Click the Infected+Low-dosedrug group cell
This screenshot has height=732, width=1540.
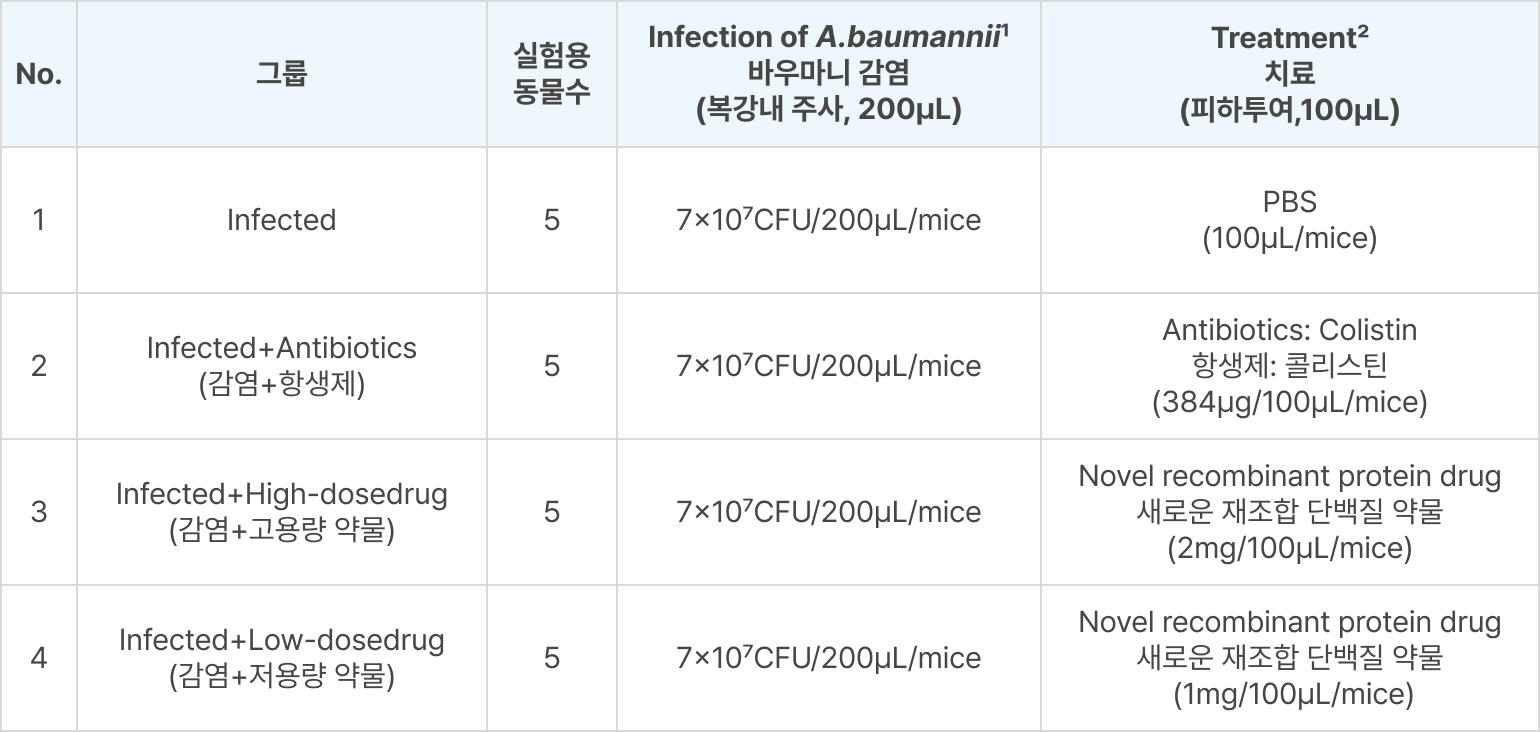click(x=281, y=658)
